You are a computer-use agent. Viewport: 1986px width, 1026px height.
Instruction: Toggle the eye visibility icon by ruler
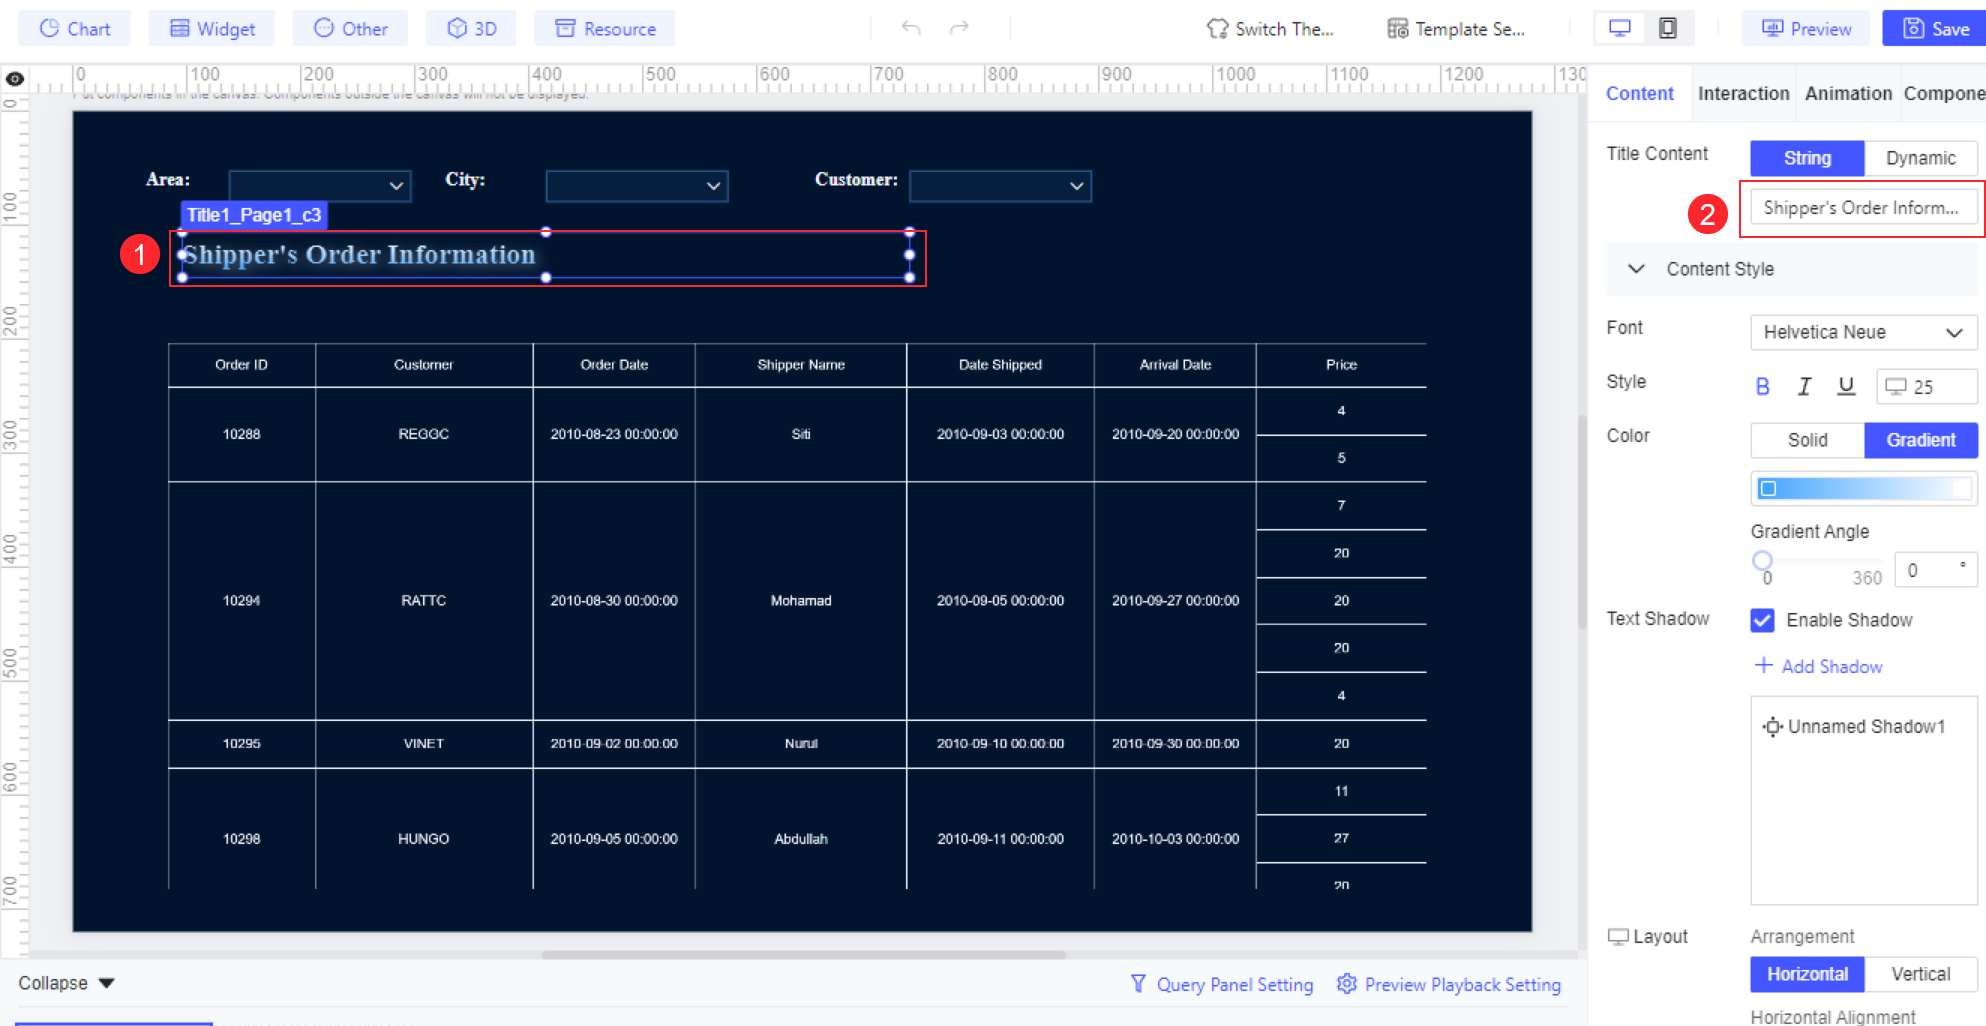coord(15,79)
